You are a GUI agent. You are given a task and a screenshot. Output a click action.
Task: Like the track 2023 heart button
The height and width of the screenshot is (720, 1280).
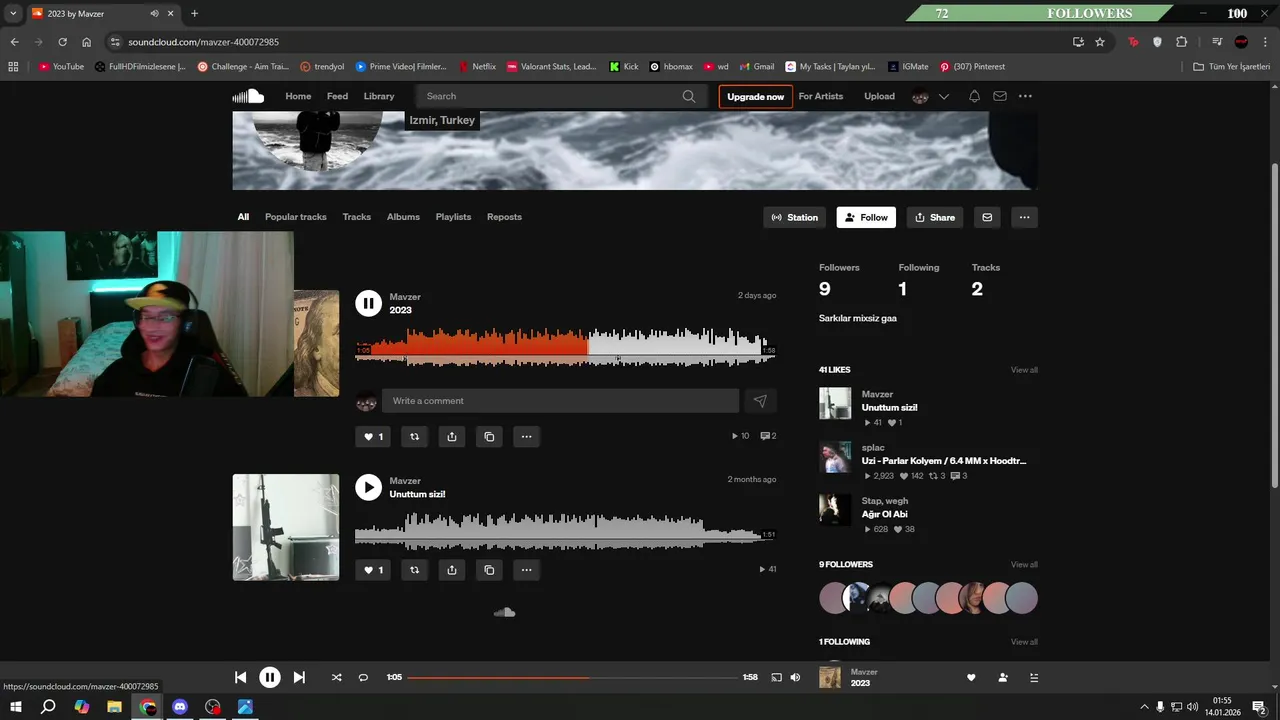373,436
